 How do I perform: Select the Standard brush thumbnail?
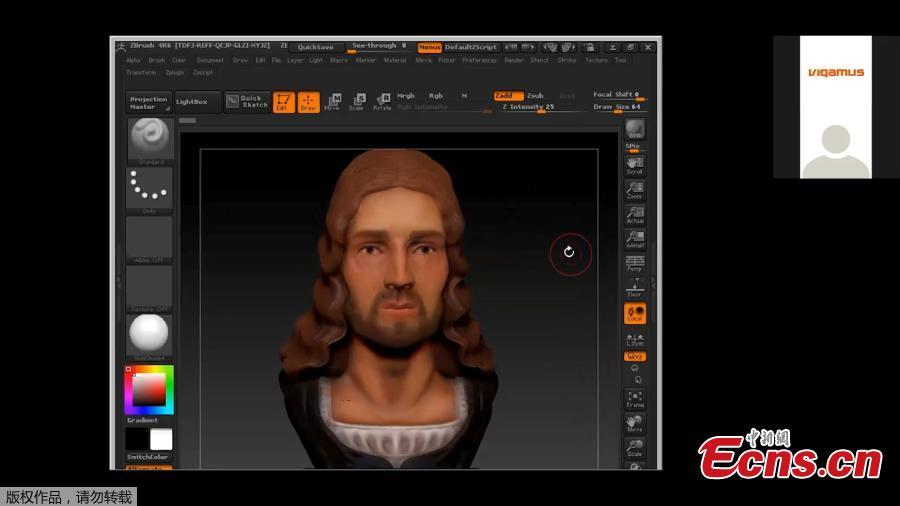(x=149, y=139)
